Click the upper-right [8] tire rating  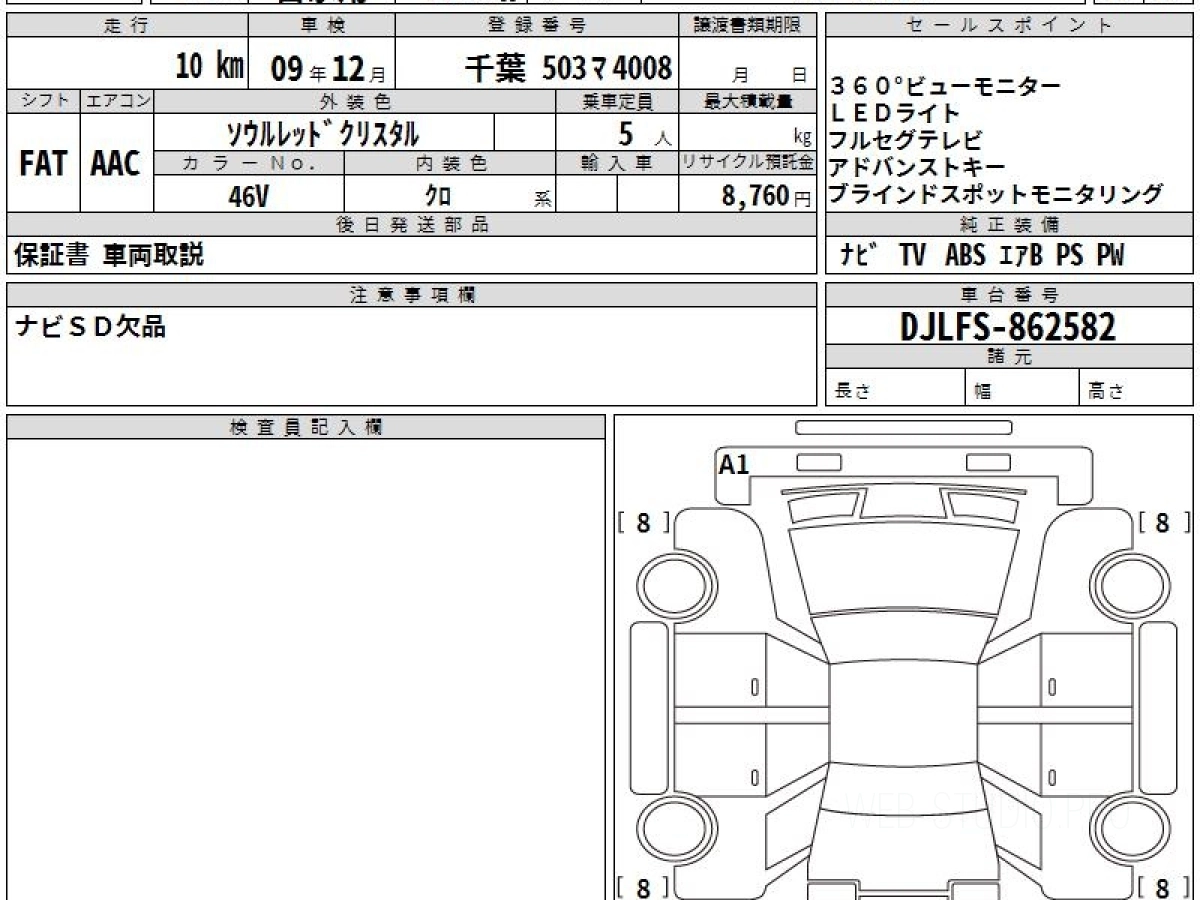pos(1161,522)
